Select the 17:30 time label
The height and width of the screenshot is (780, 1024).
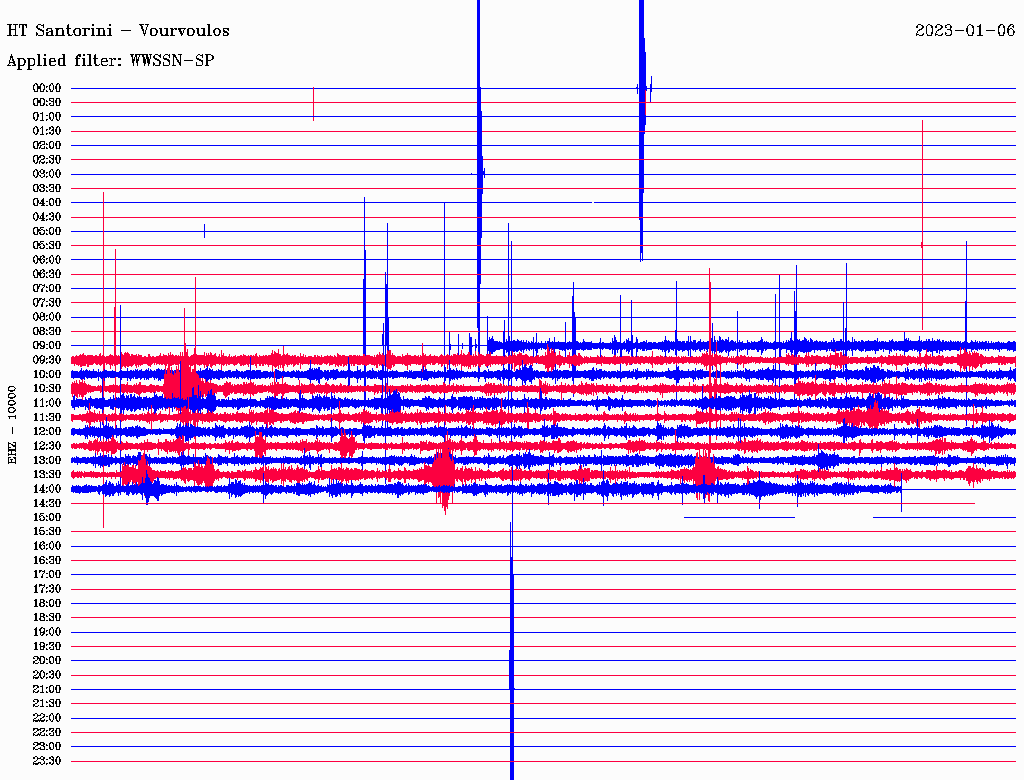click(x=46, y=589)
